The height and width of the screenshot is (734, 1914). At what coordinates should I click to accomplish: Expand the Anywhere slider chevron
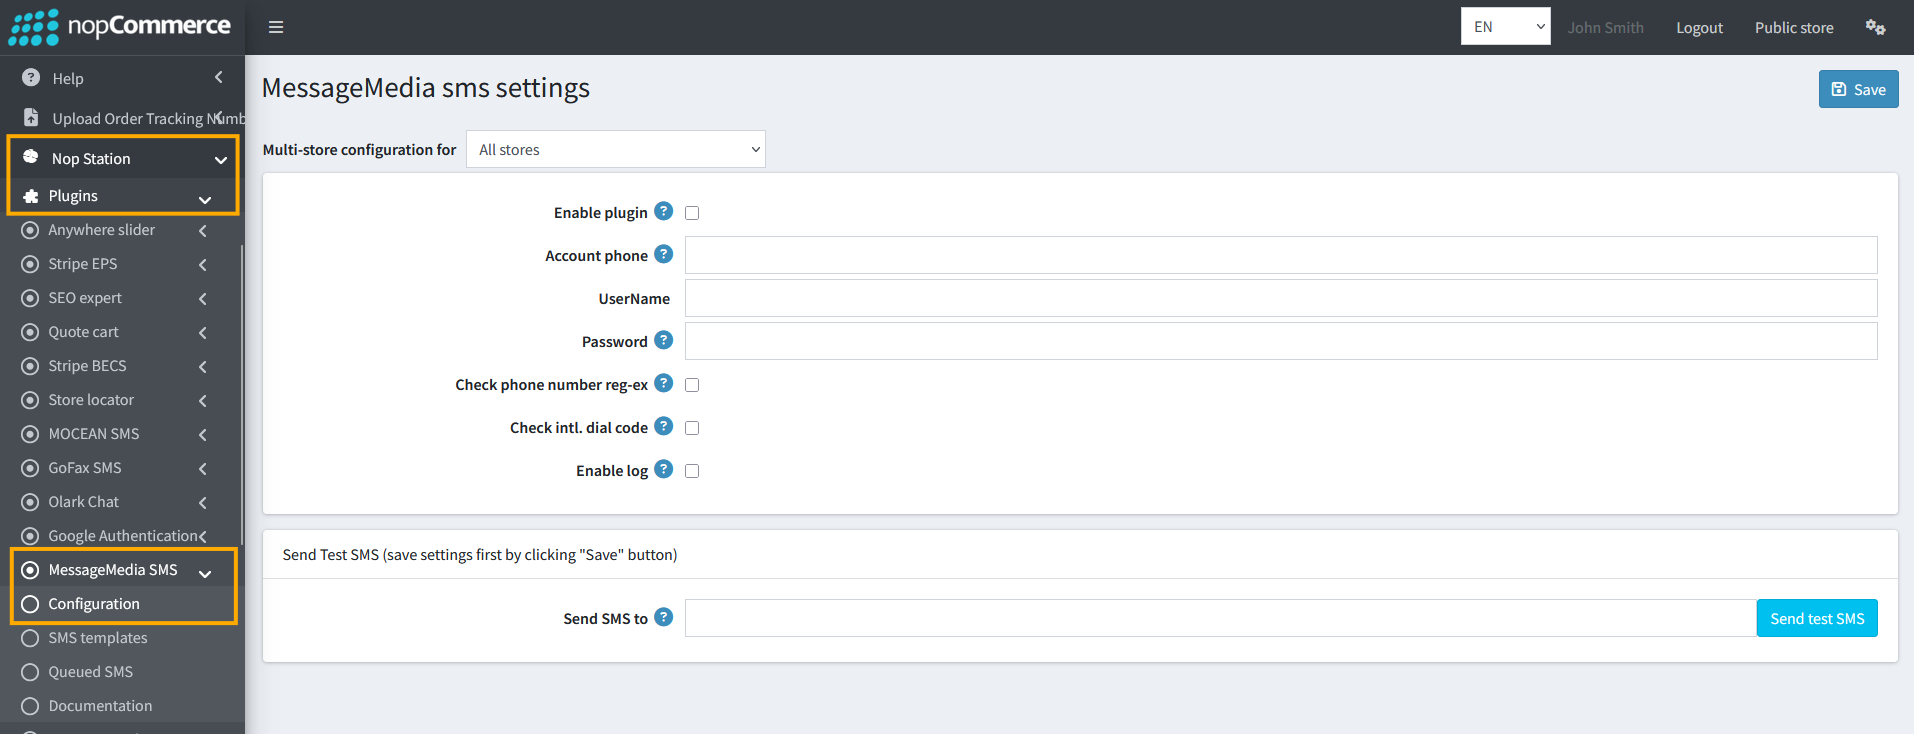tap(203, 231)
